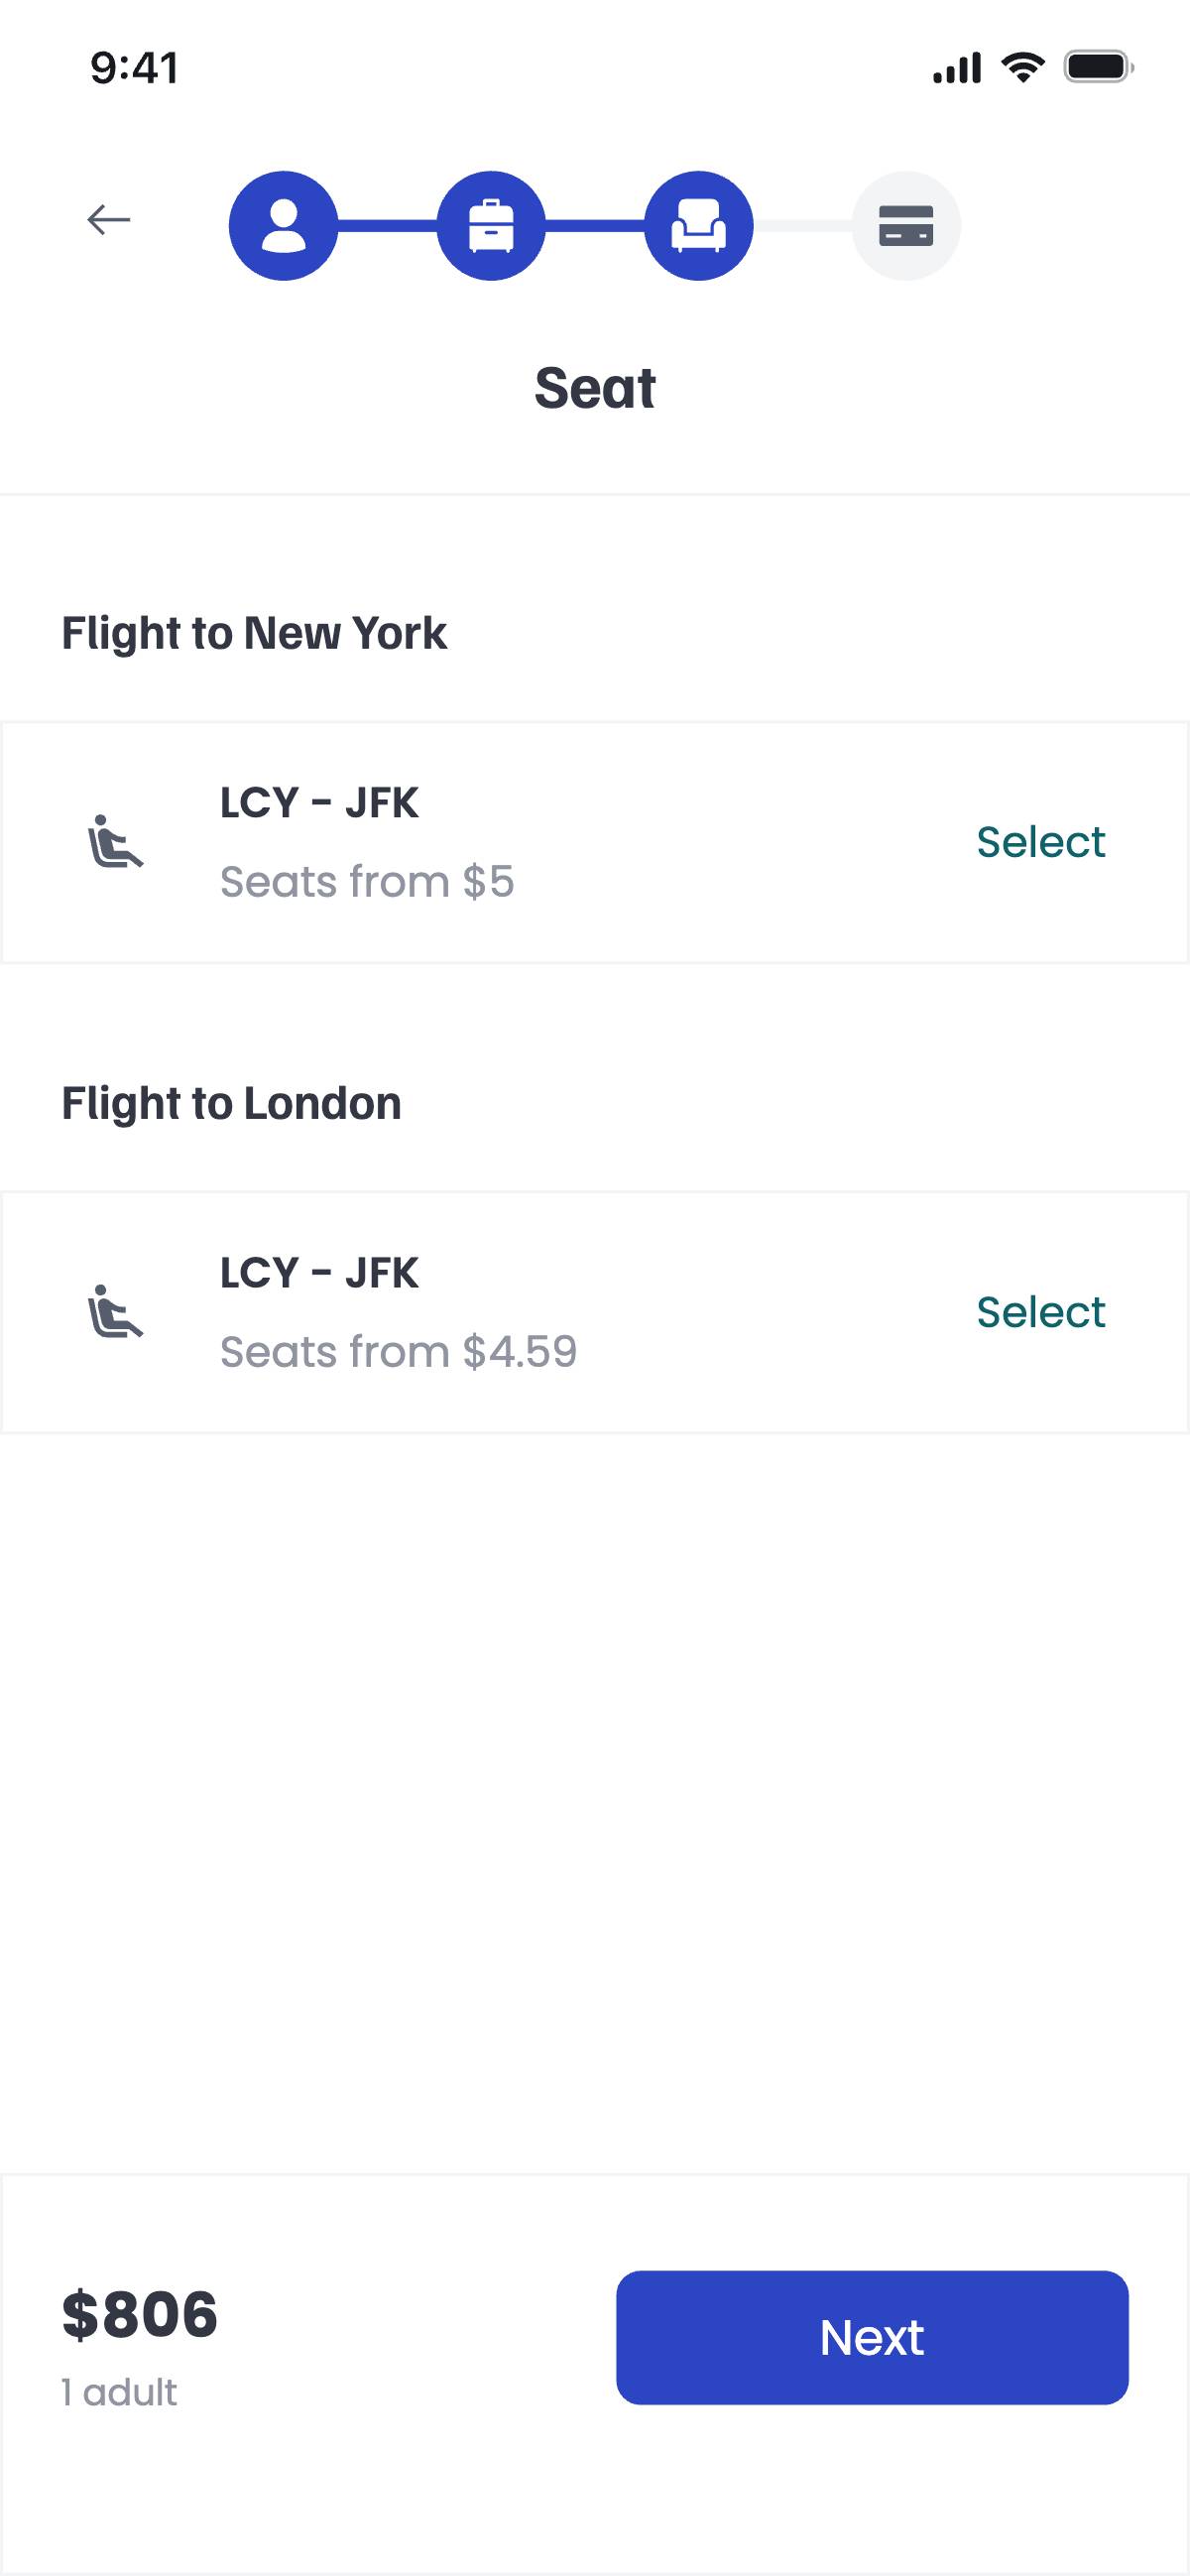Tap the battery status icon

pyautogui.click(x=1097, y=68)
